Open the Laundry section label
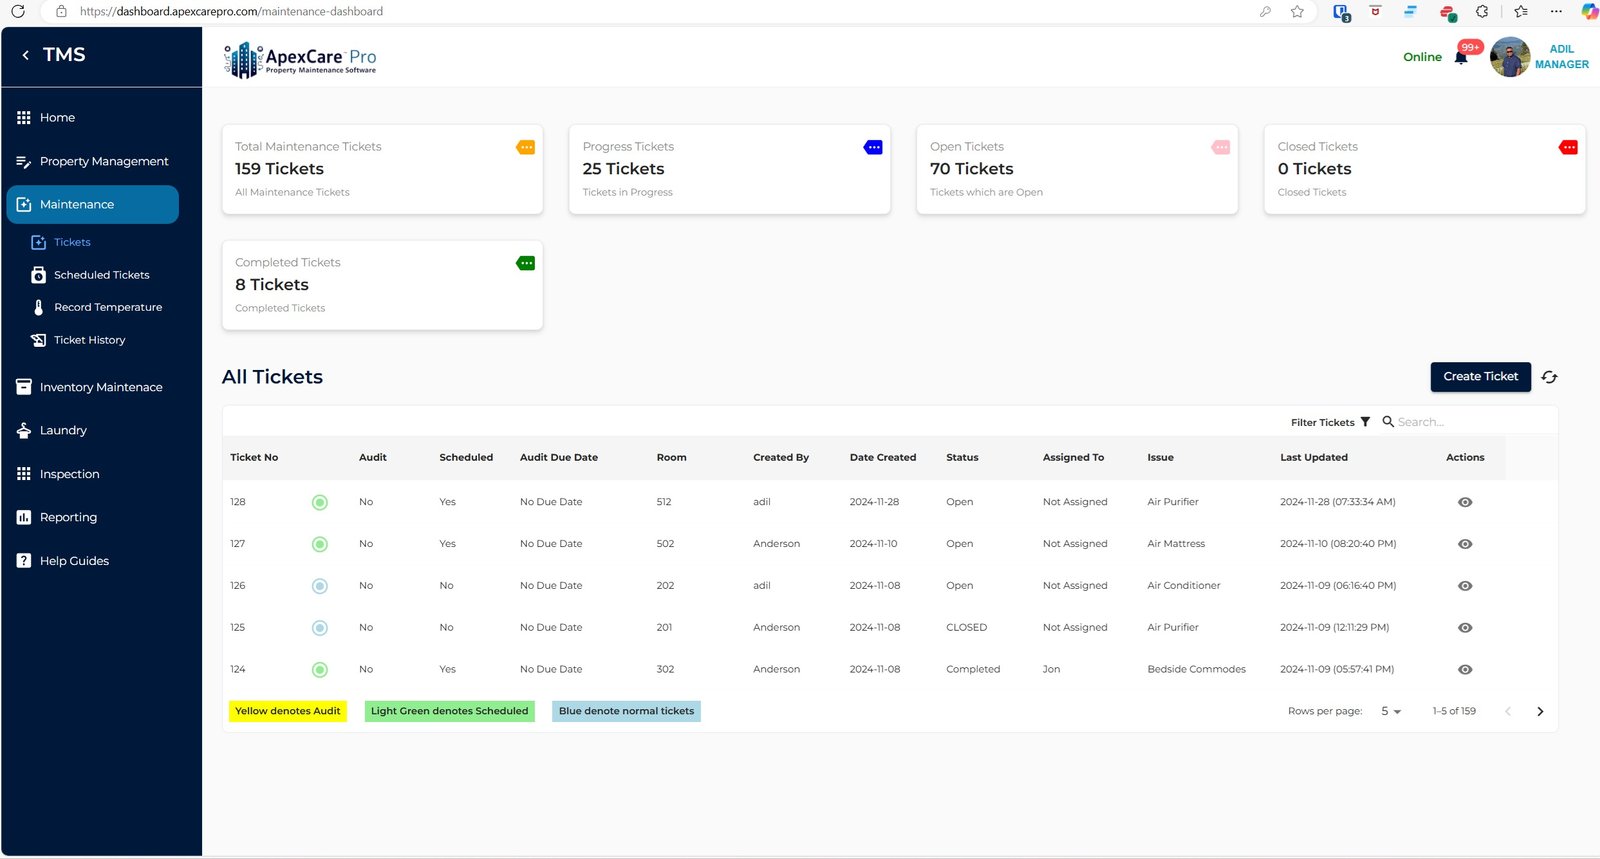Viewport: 1600px width, 859px height. 63,430
